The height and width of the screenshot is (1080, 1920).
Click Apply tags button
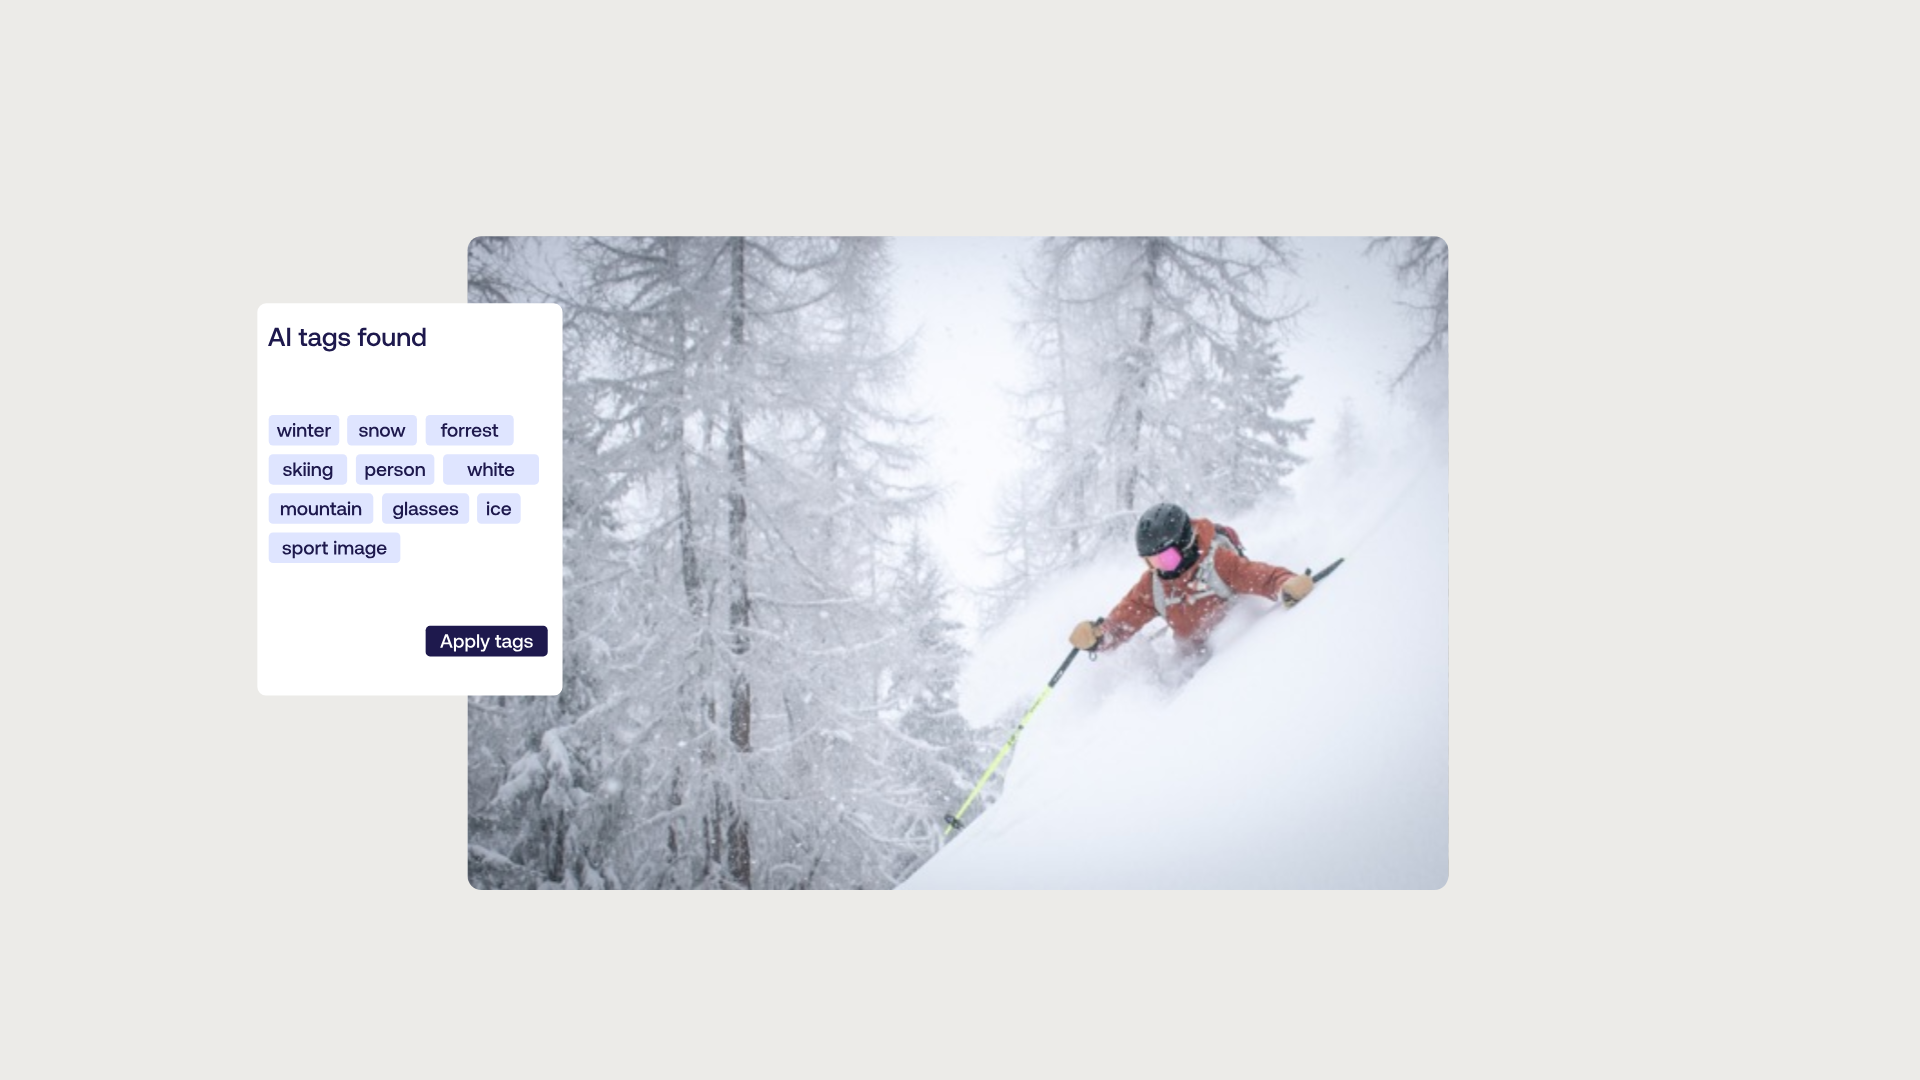487,641
